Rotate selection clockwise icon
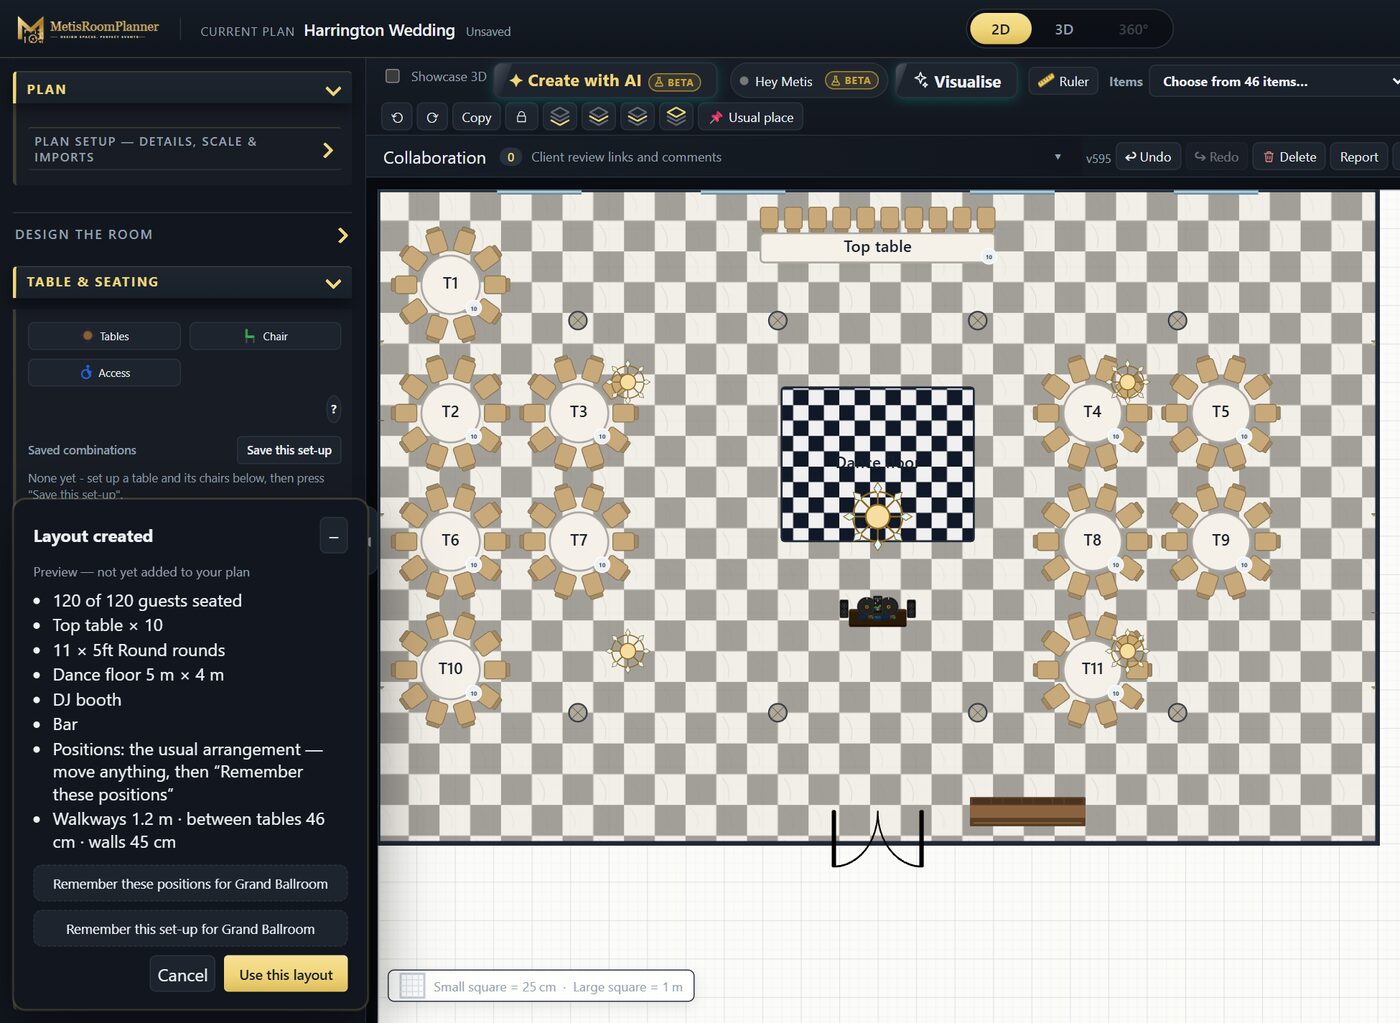The height and width of the screenshot is (1023, 1400). [x=432, y=117]
